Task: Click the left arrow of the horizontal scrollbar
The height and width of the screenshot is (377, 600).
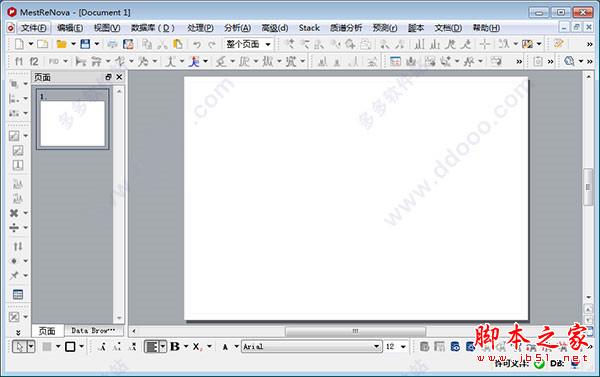Action: 134,331
